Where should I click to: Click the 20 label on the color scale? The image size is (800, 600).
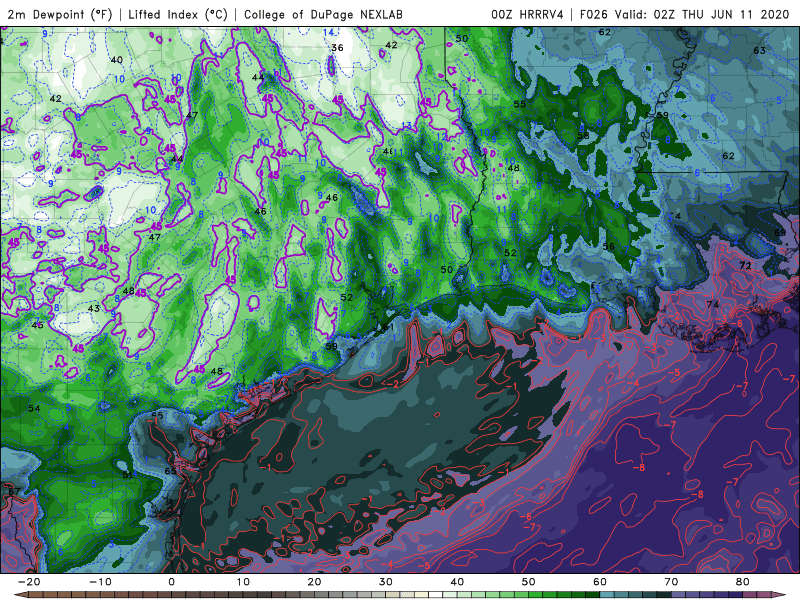[x=314, y=582]
